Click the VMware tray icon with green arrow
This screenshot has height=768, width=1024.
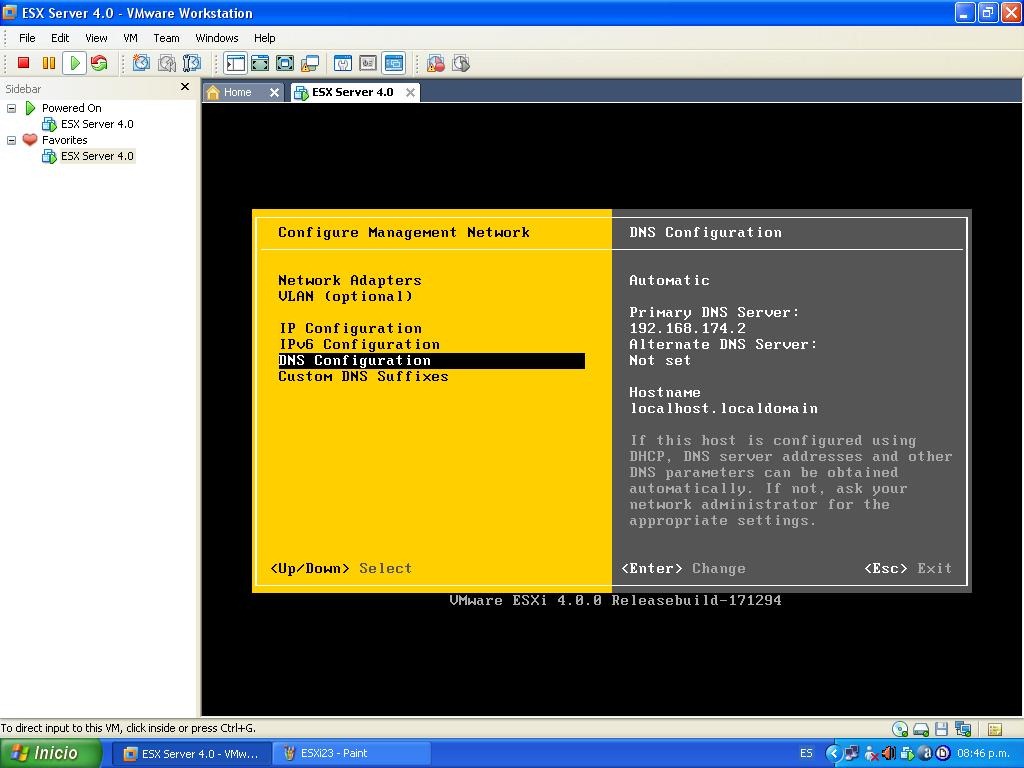pos(907,754)
